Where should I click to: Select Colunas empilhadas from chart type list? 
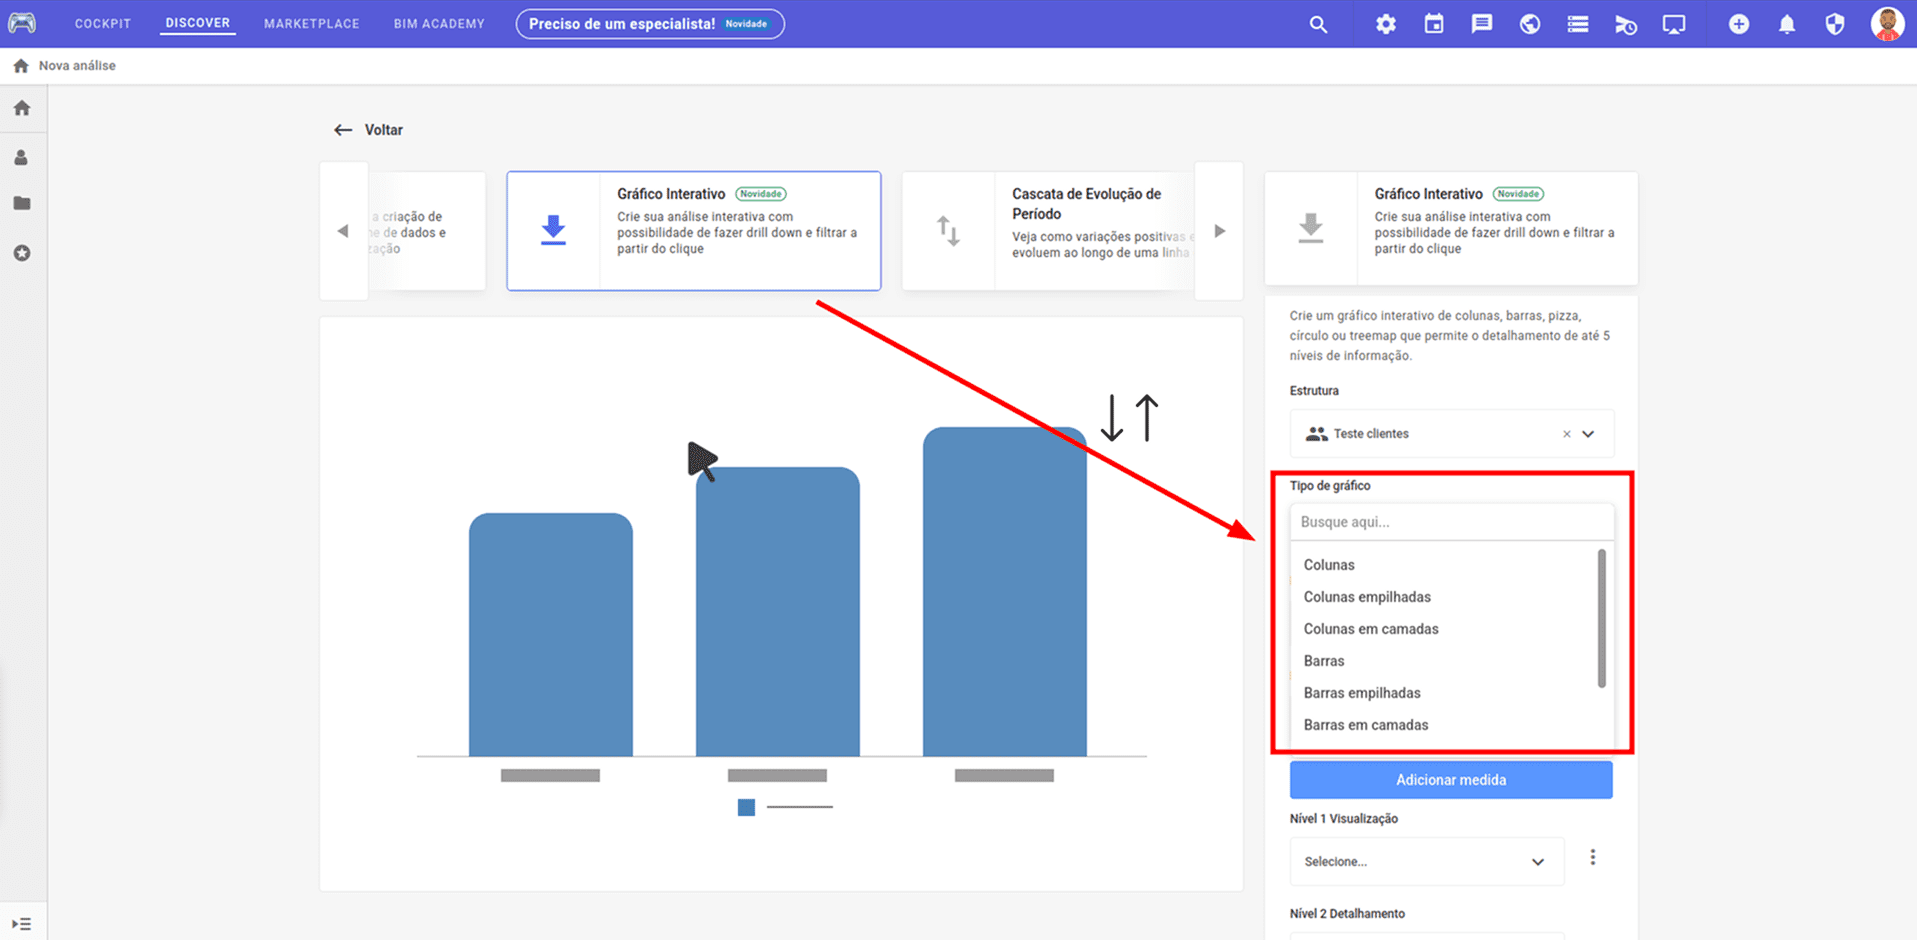click(1366, 597)
